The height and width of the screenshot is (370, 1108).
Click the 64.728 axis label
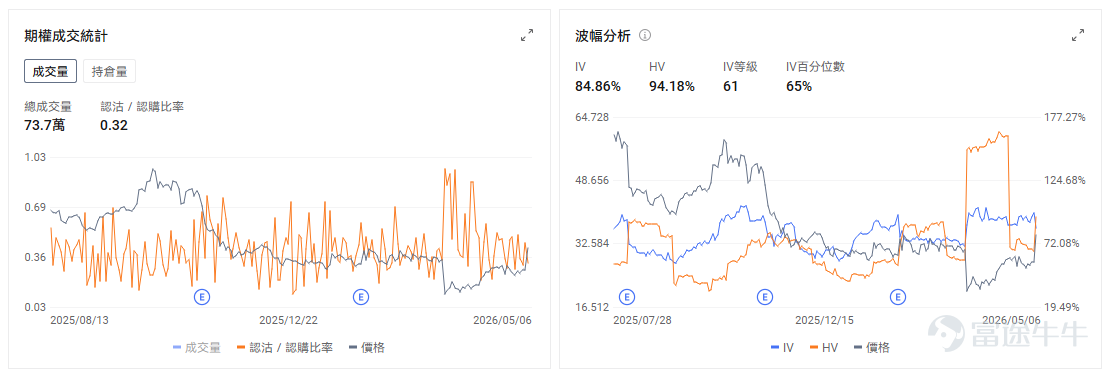[591, 117]
